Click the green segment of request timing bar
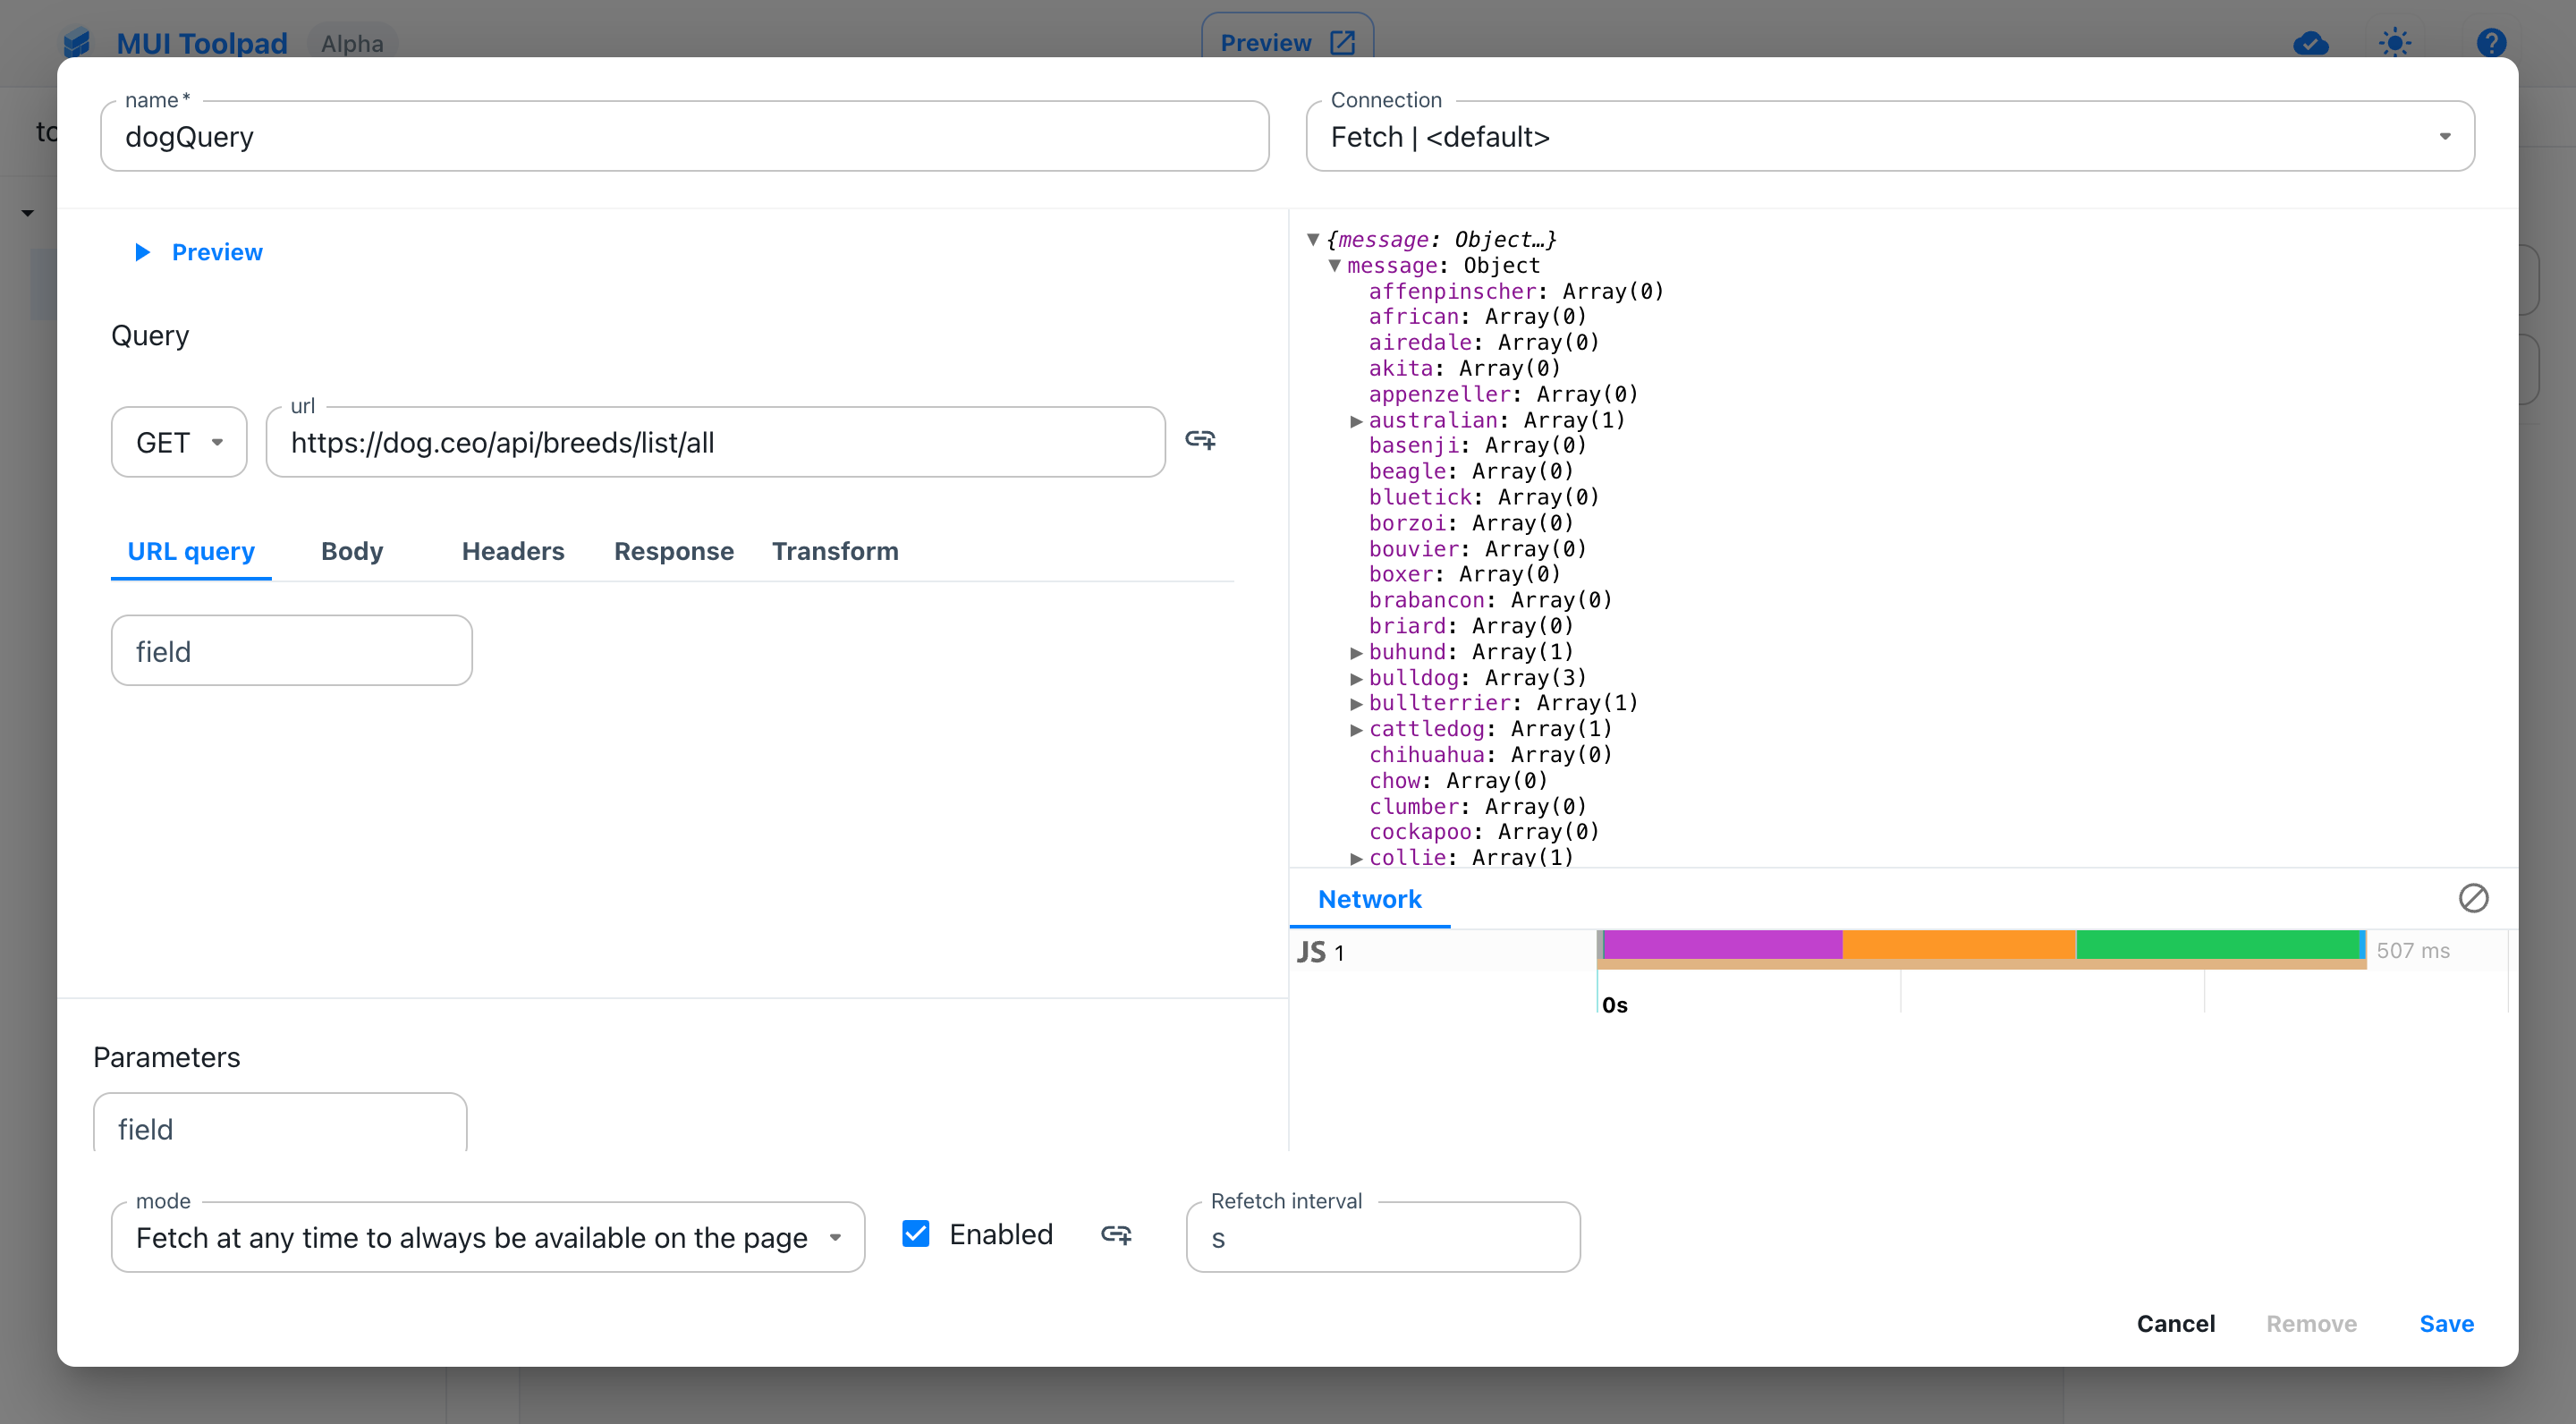Image resolution: width=2576 pixels, height=1424 pixels. pyautogui.click(x=2219, y=944)
